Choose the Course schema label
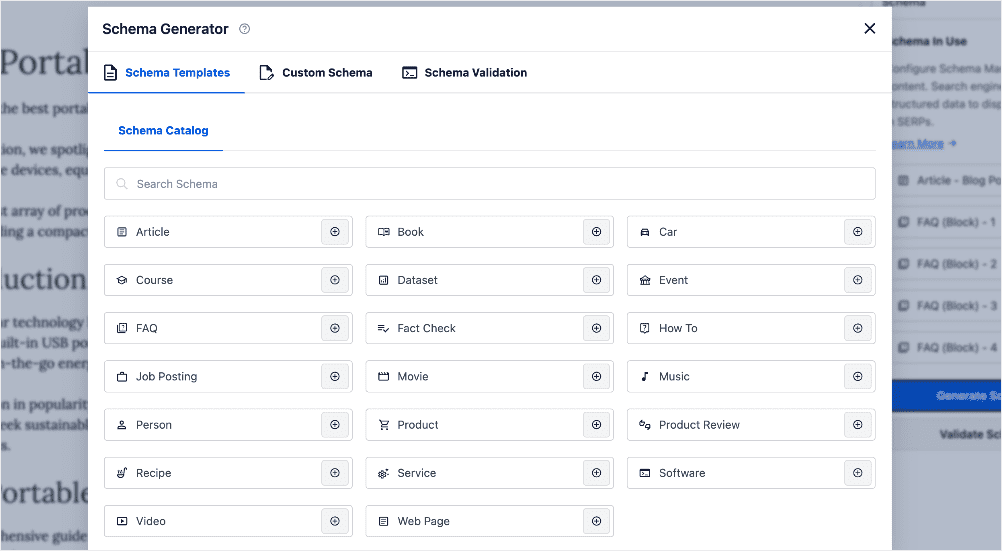 pyautogui.click(x=154, y=280)
